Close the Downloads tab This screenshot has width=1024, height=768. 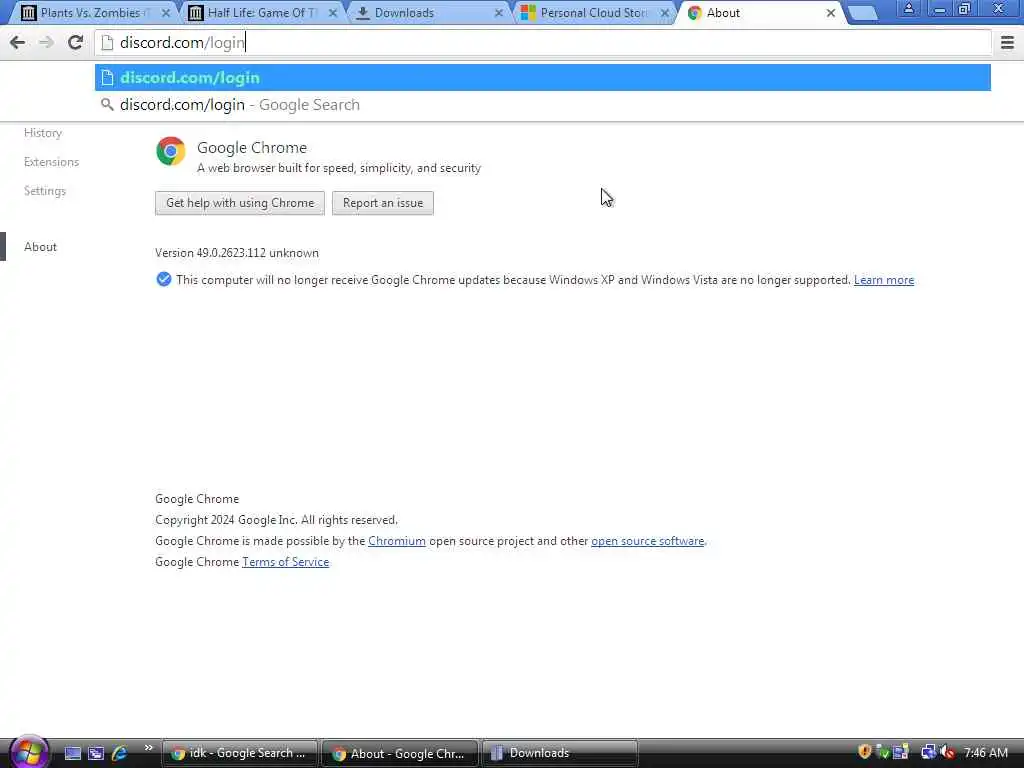point(499,12)
